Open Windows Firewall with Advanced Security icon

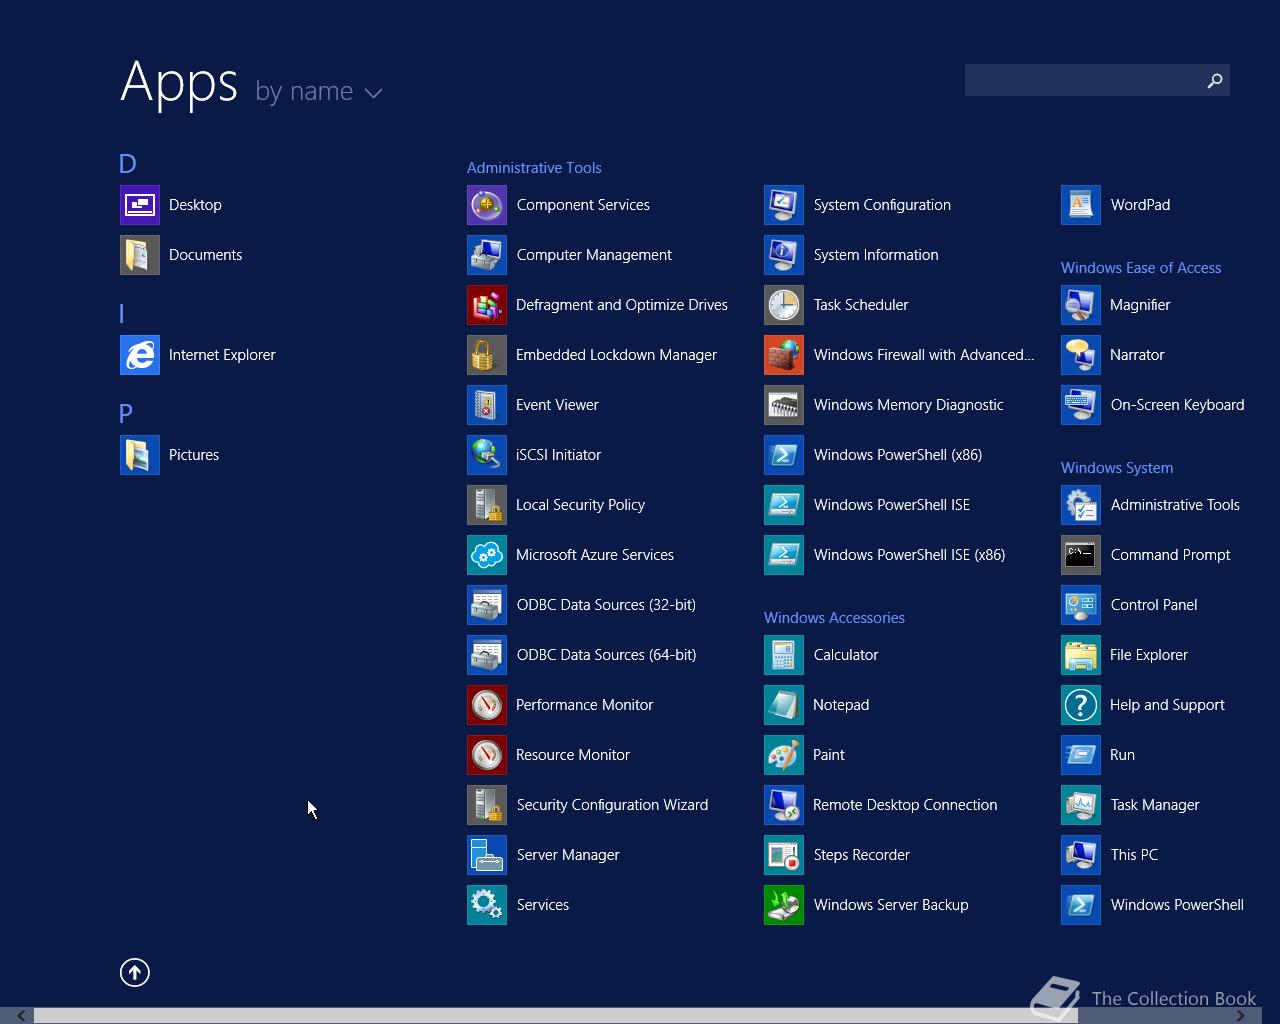pyautogui.click(x=784, y=355)
